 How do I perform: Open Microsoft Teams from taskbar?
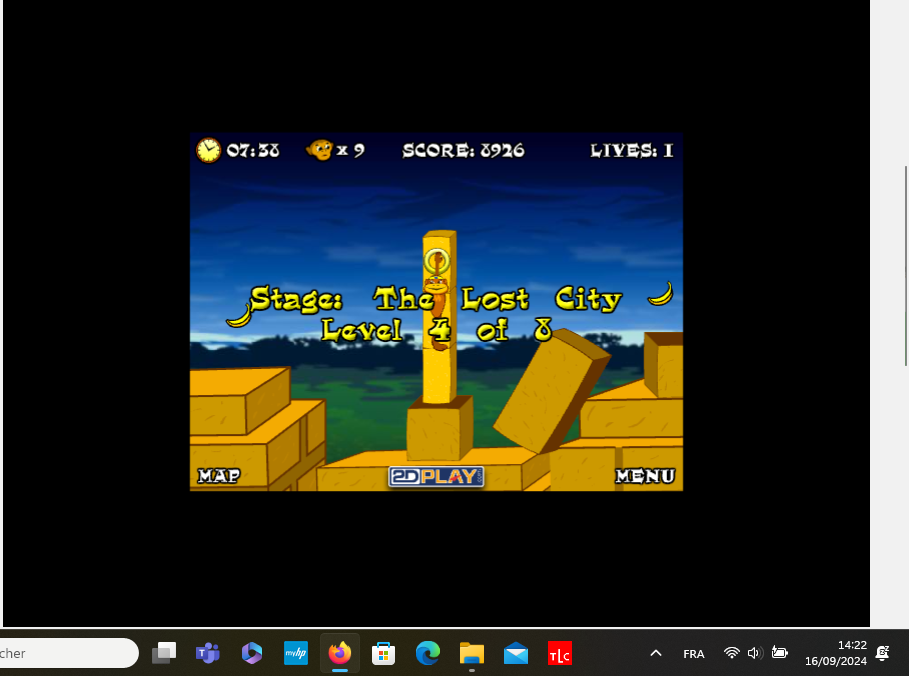point(208,653)
